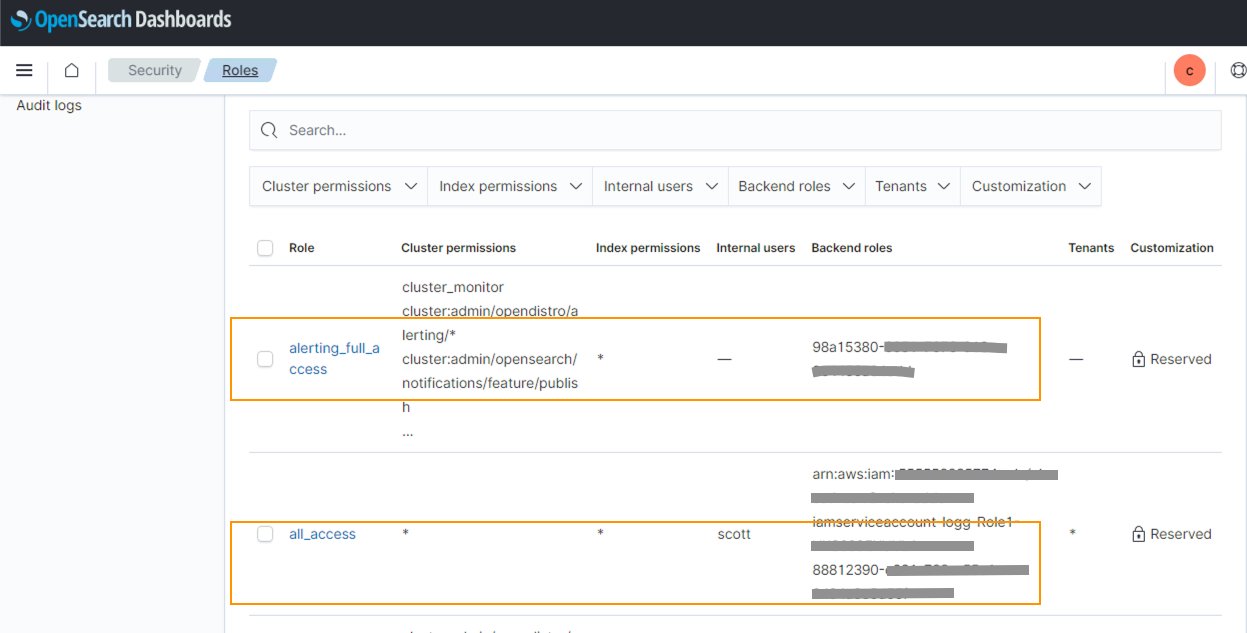Click lock icon in alerting_full_access row

click(x=1138, y=359)
